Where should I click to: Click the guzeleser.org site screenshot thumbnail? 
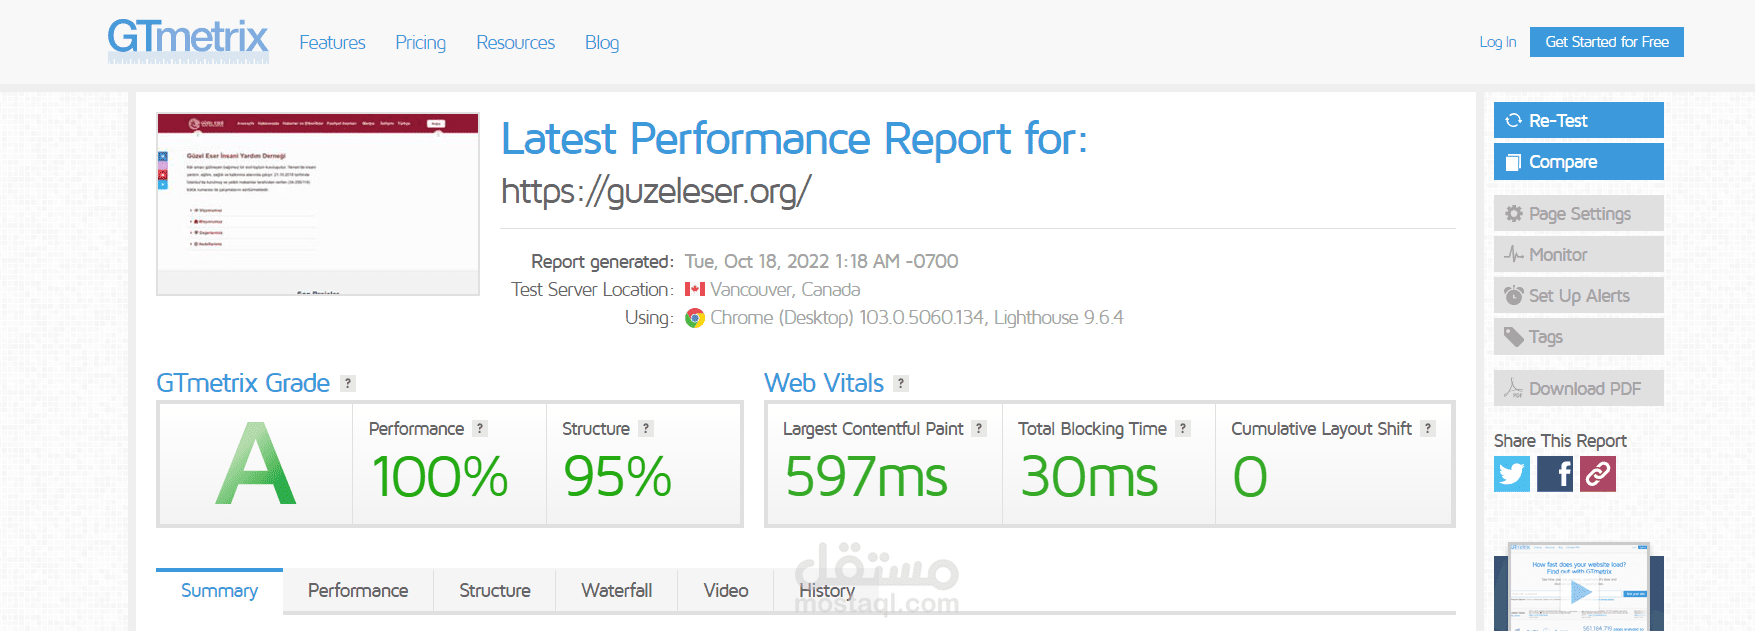[x=318, y=204]
